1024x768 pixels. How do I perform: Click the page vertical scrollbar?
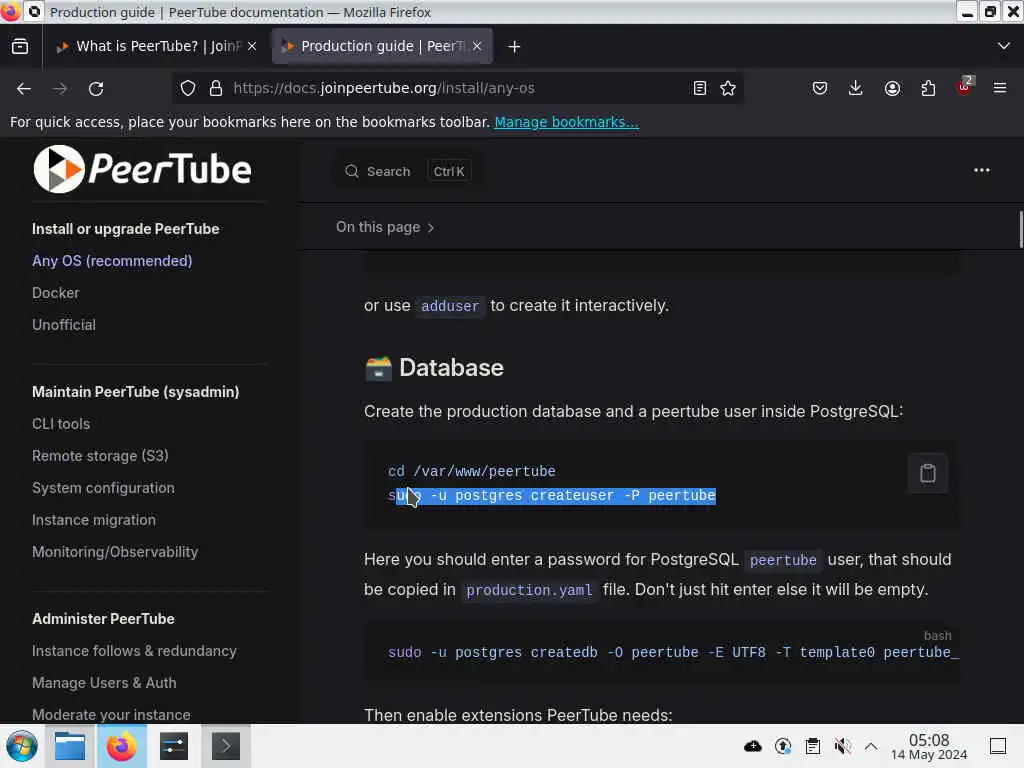click(x=1021, y=229)
